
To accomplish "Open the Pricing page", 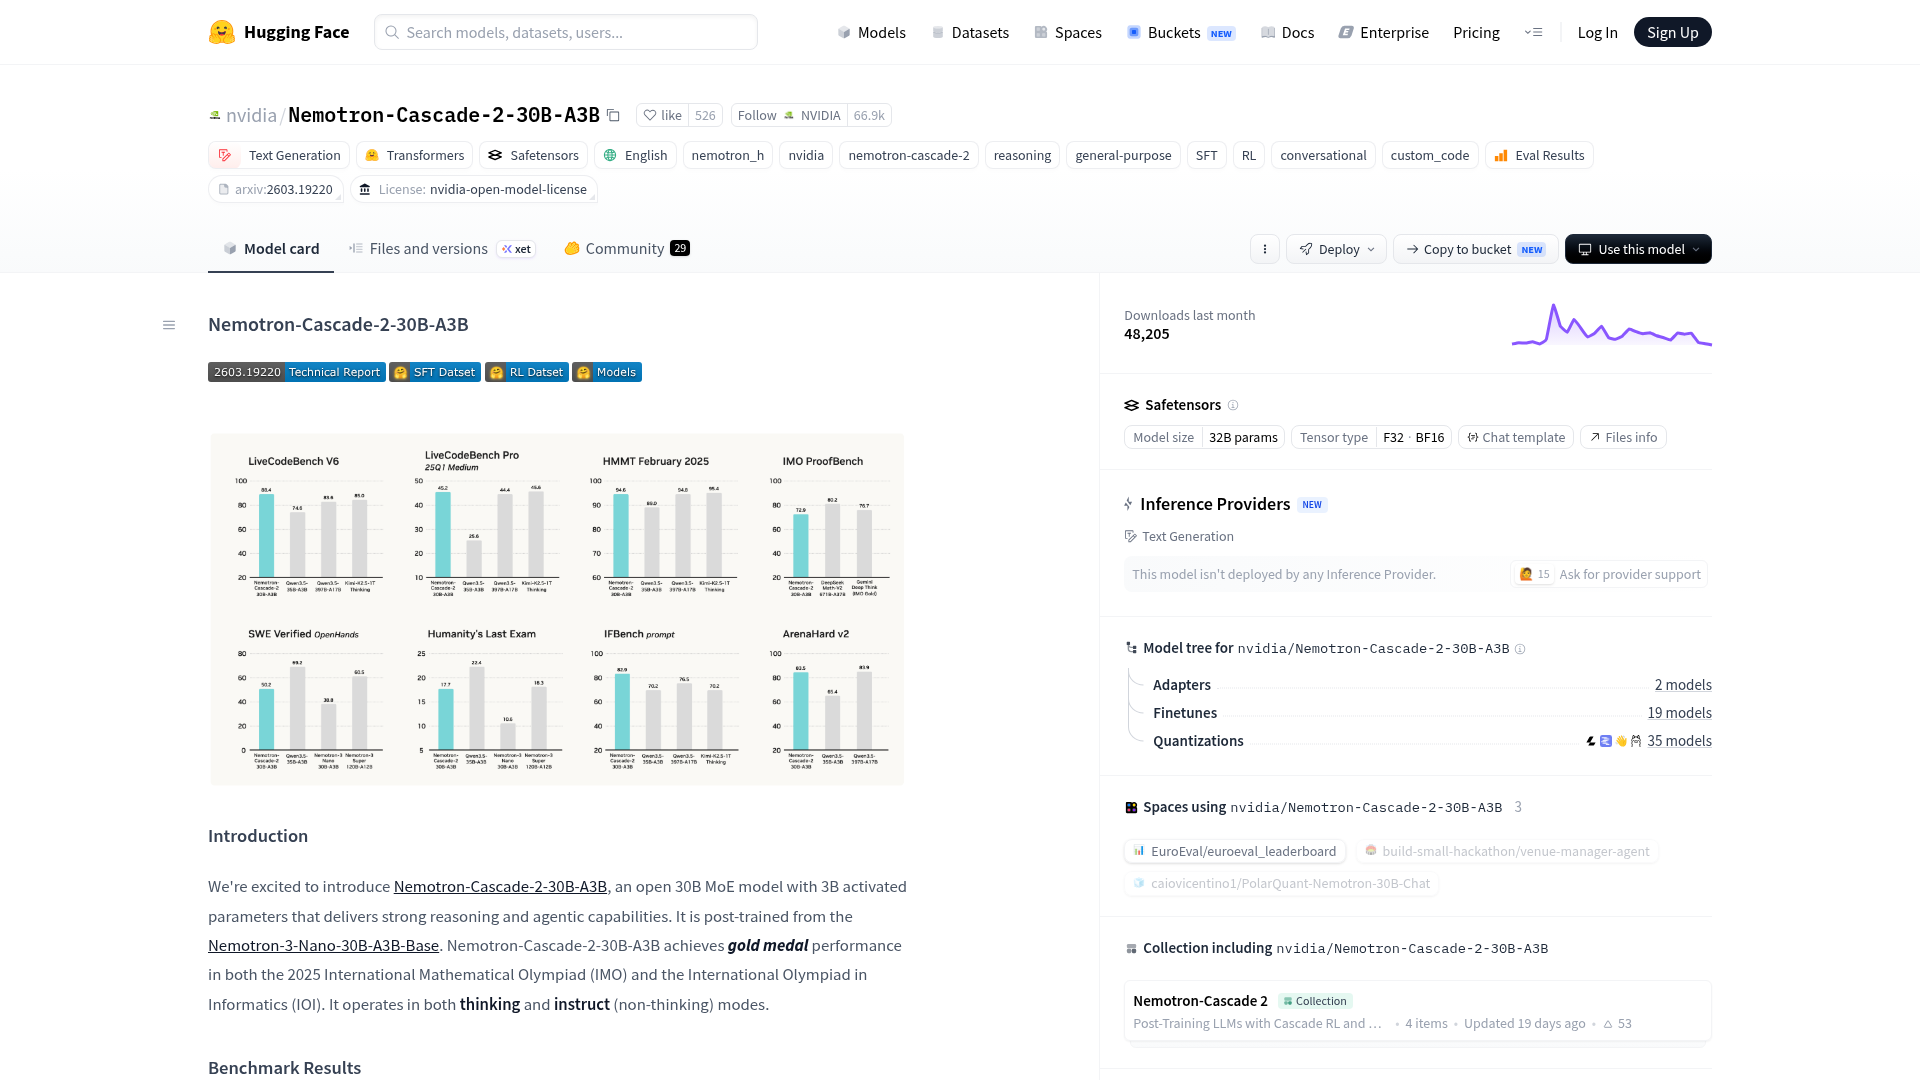I will coord(1476,32).
